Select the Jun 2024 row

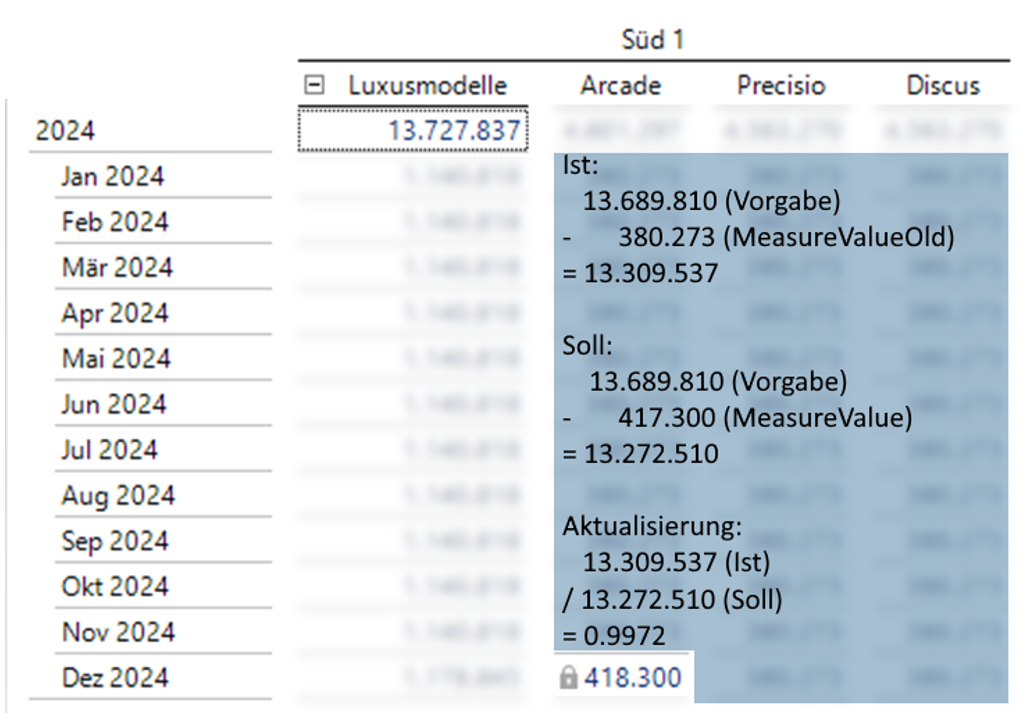113,404
